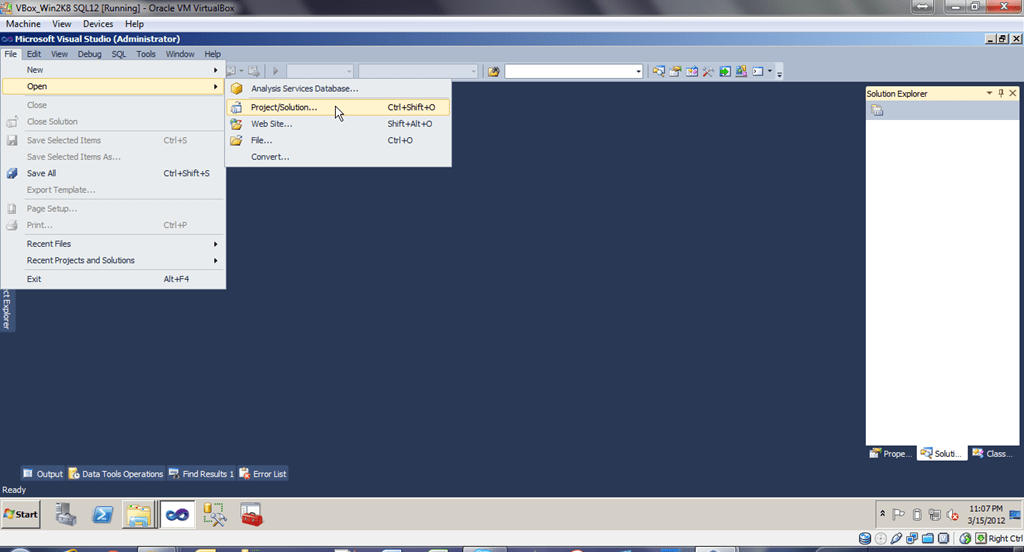1024x552 pixels.
Task: Click the SQL Server tools taskbar icon
Action: pos(215,515)
